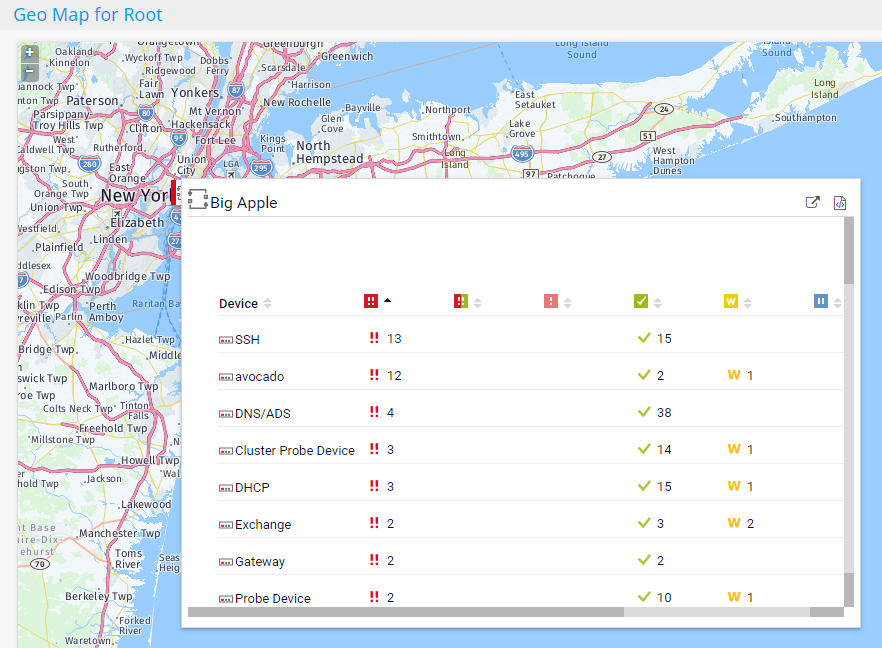Click the Big Apple group icon
Screen dimensions: 882x648
[197, 199]
